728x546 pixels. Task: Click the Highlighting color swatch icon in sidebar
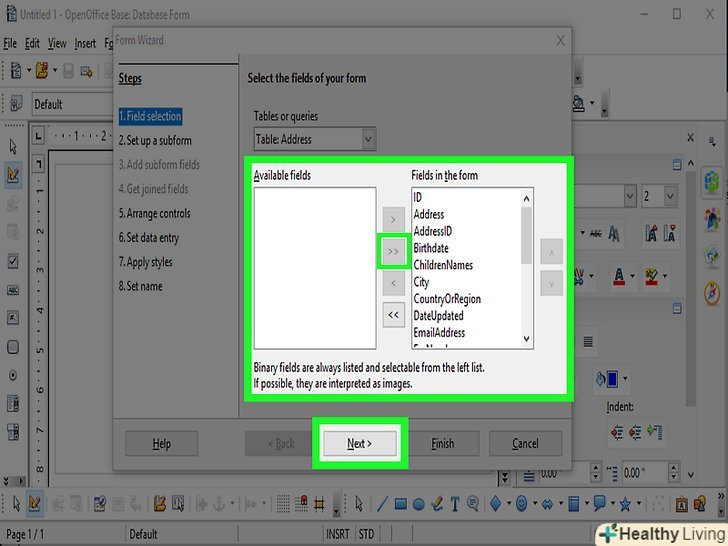(651, 276)
